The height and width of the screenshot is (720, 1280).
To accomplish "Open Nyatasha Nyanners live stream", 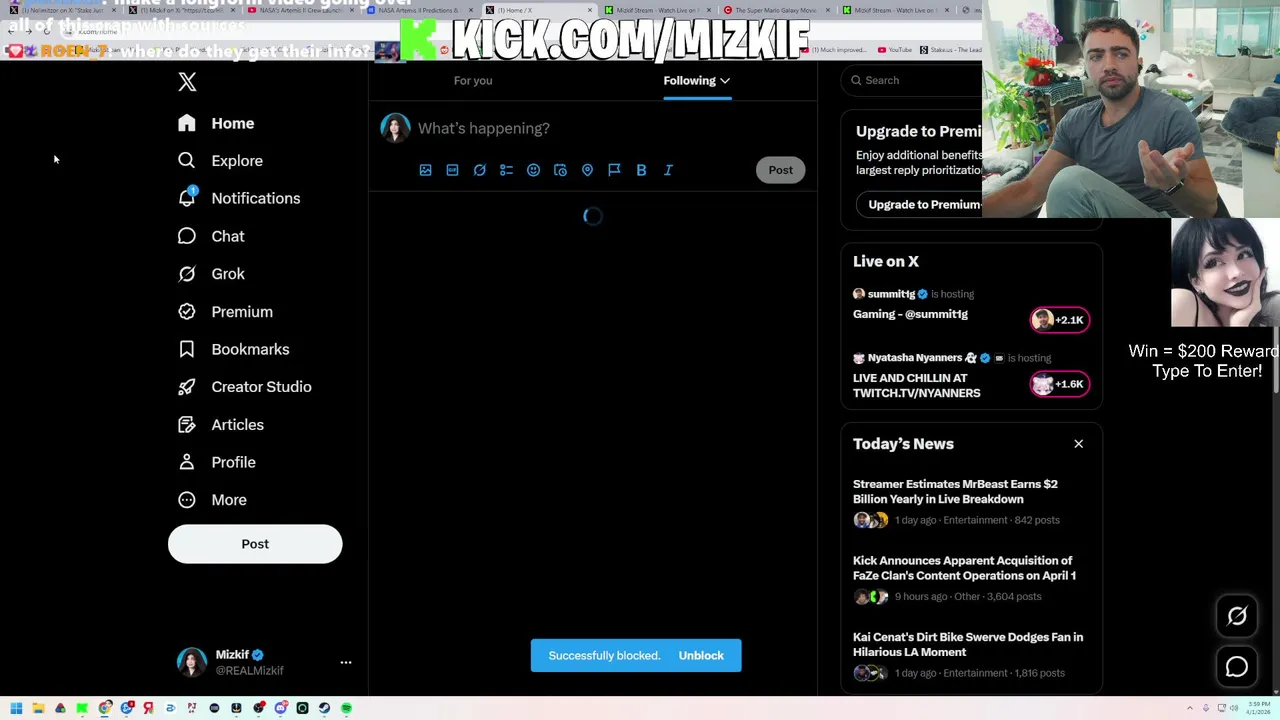I will 916,385.
